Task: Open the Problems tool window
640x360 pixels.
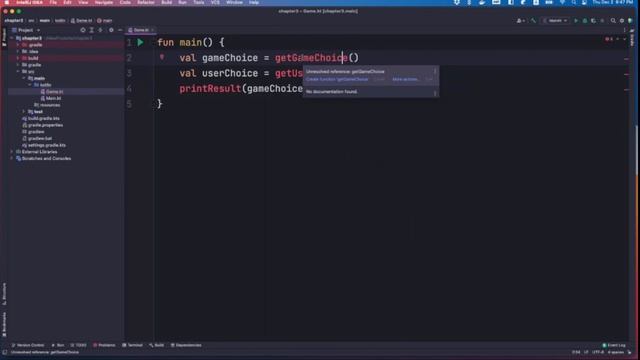Action: 104,345
